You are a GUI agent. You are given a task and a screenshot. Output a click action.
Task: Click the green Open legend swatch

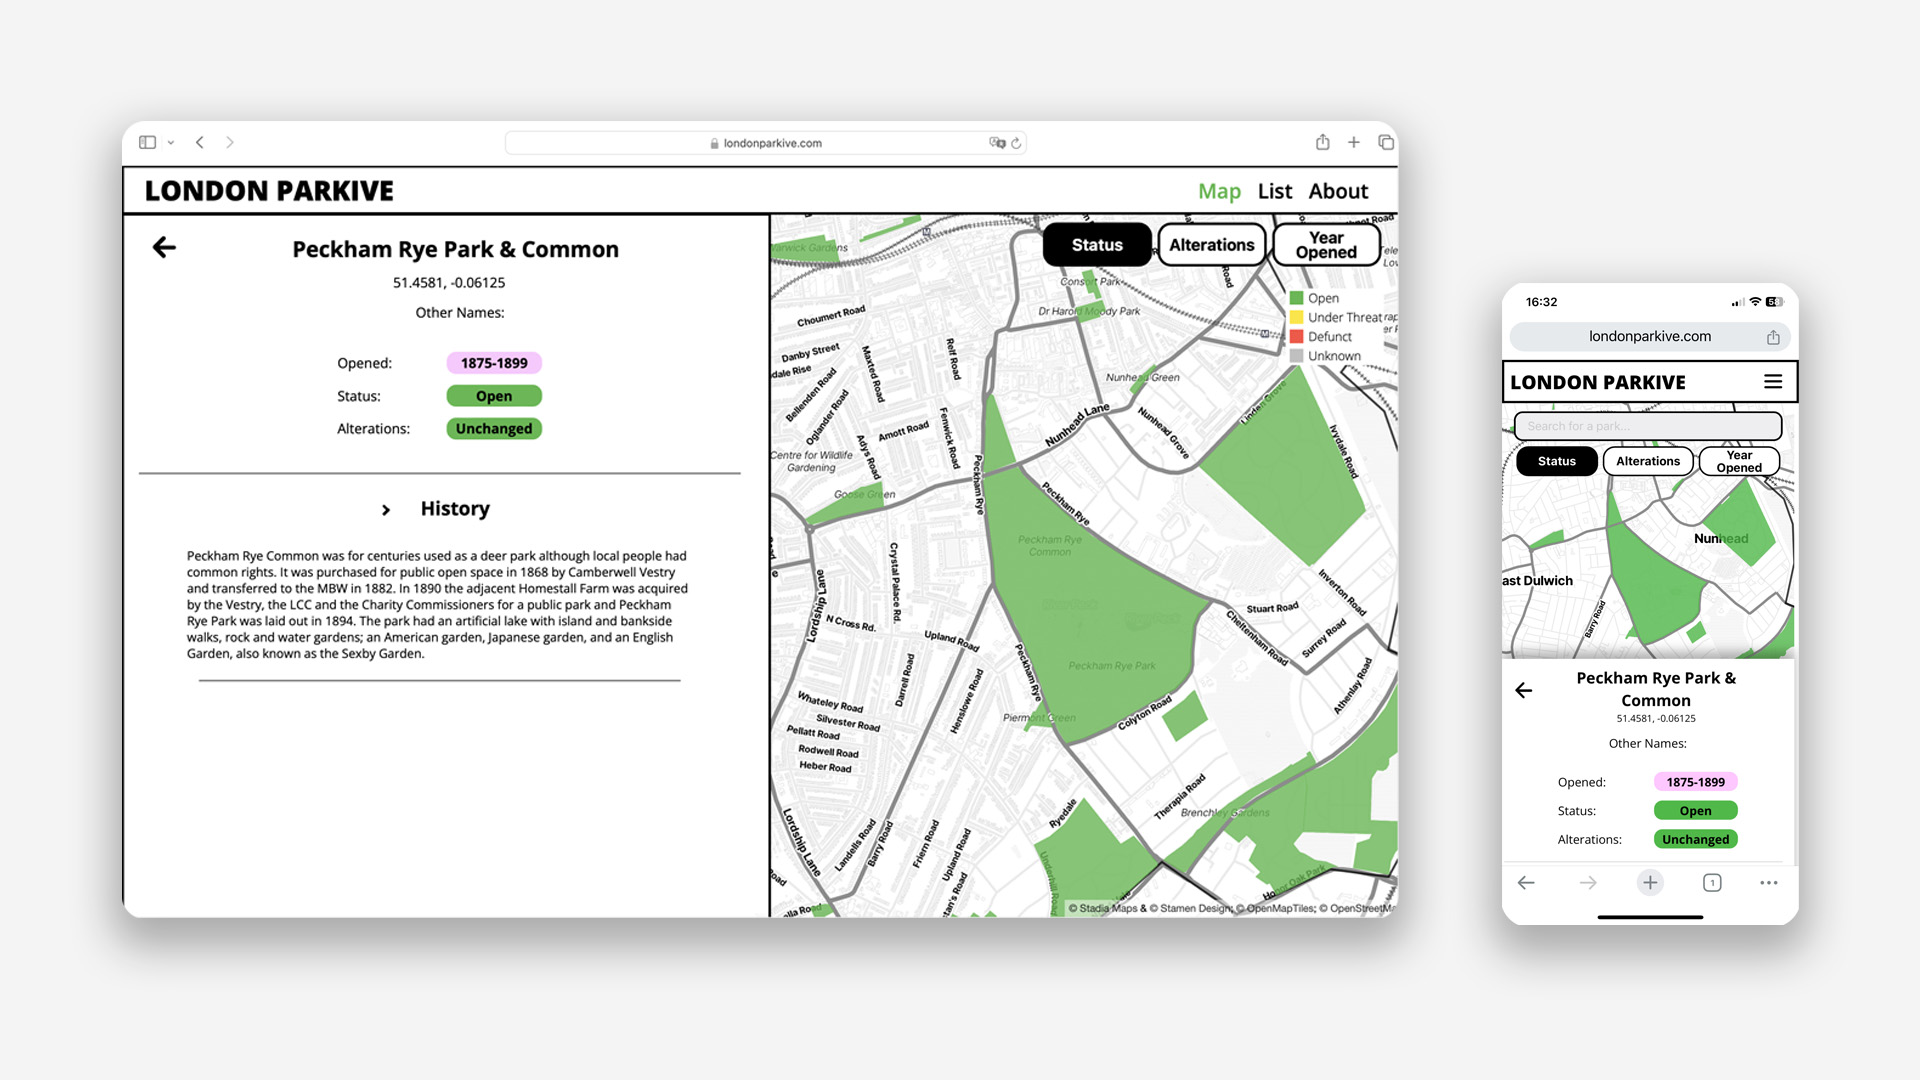coord(1296,298)
